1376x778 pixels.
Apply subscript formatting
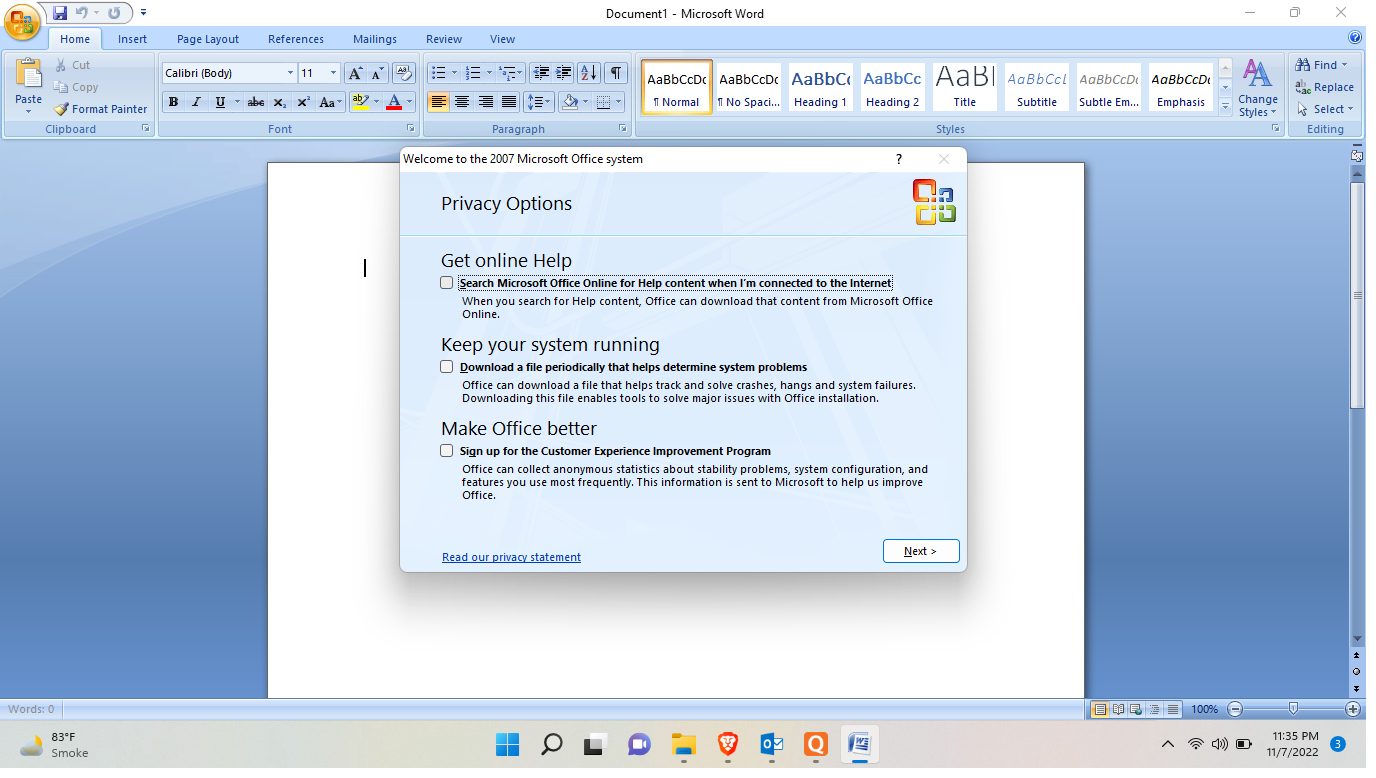coord(280,102)
